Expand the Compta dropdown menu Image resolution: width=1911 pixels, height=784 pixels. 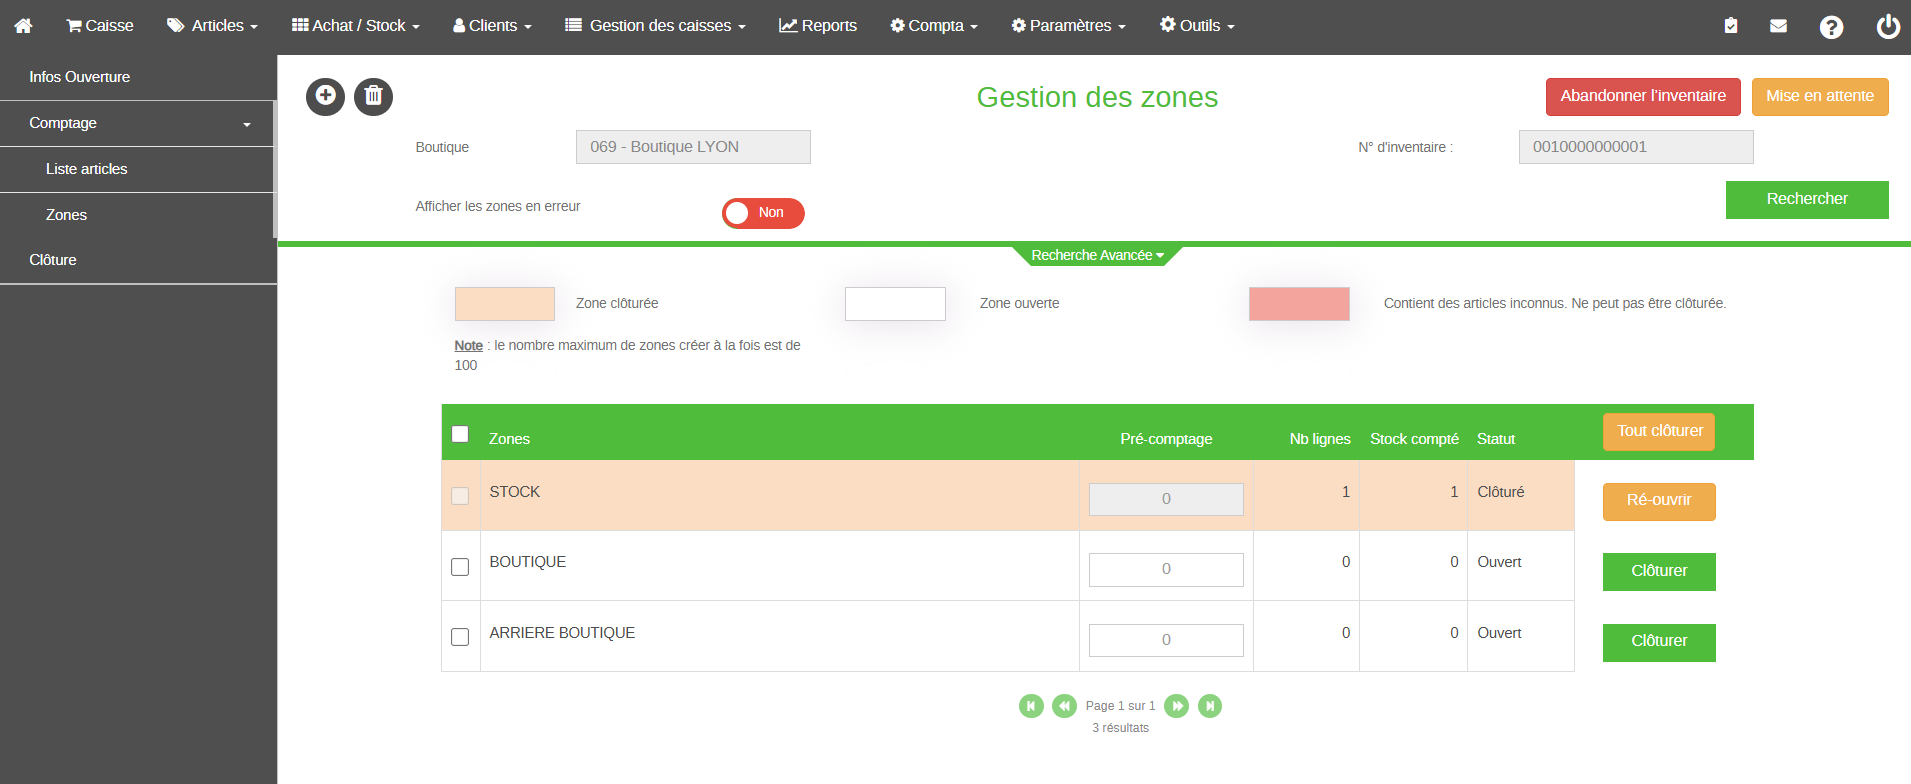pos(934,26)
